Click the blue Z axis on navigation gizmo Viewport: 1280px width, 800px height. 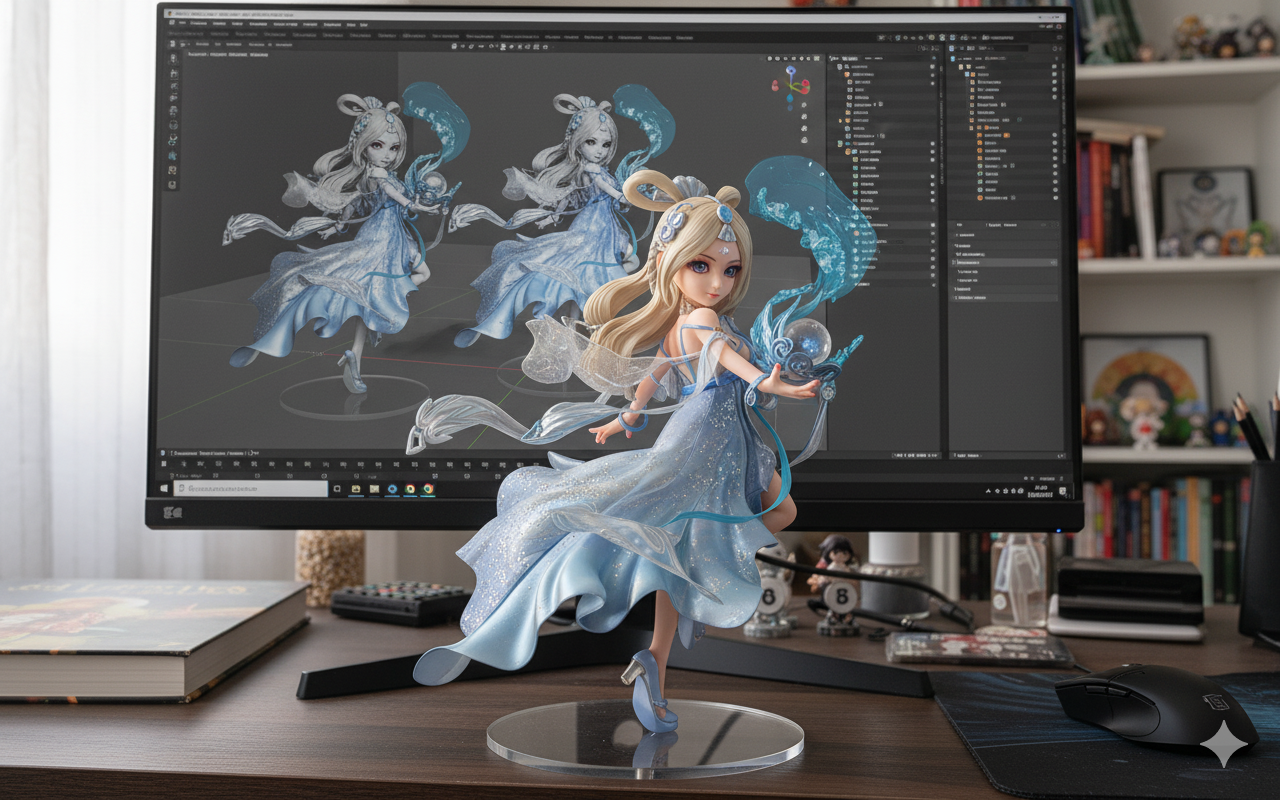click(x=790, y=72)
